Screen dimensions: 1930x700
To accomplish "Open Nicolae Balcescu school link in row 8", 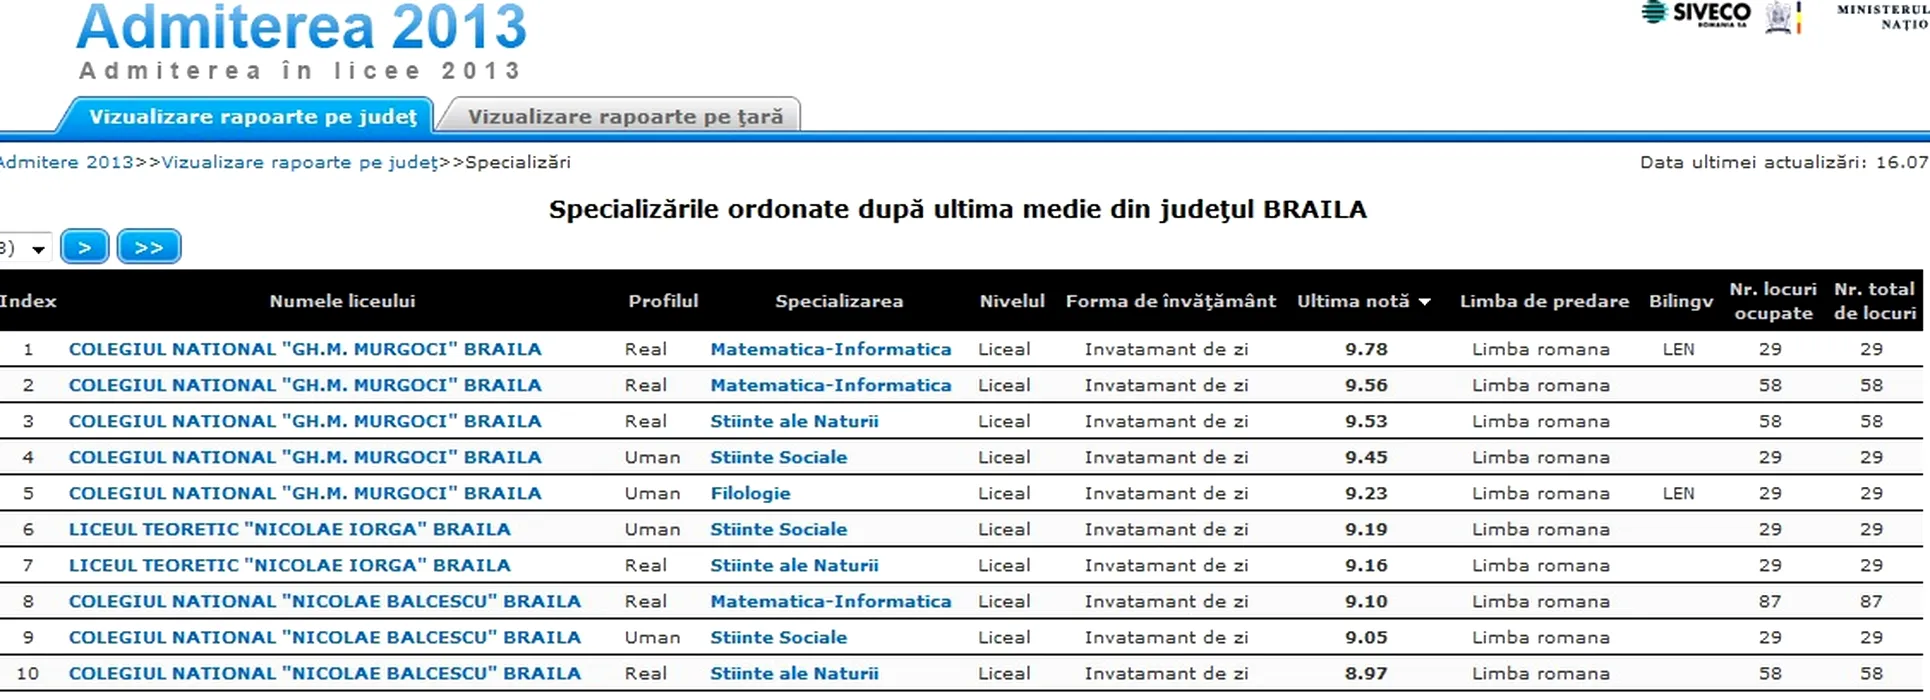I will pos(324,601).
